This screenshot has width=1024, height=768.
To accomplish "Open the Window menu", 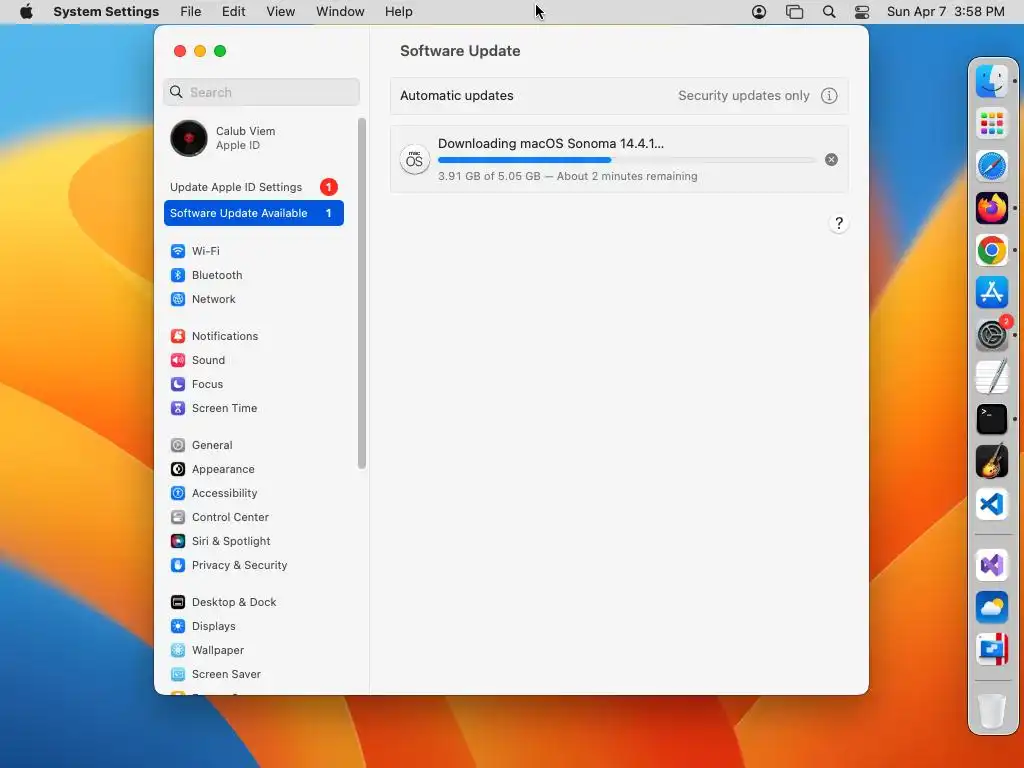I will pos(340,12).
